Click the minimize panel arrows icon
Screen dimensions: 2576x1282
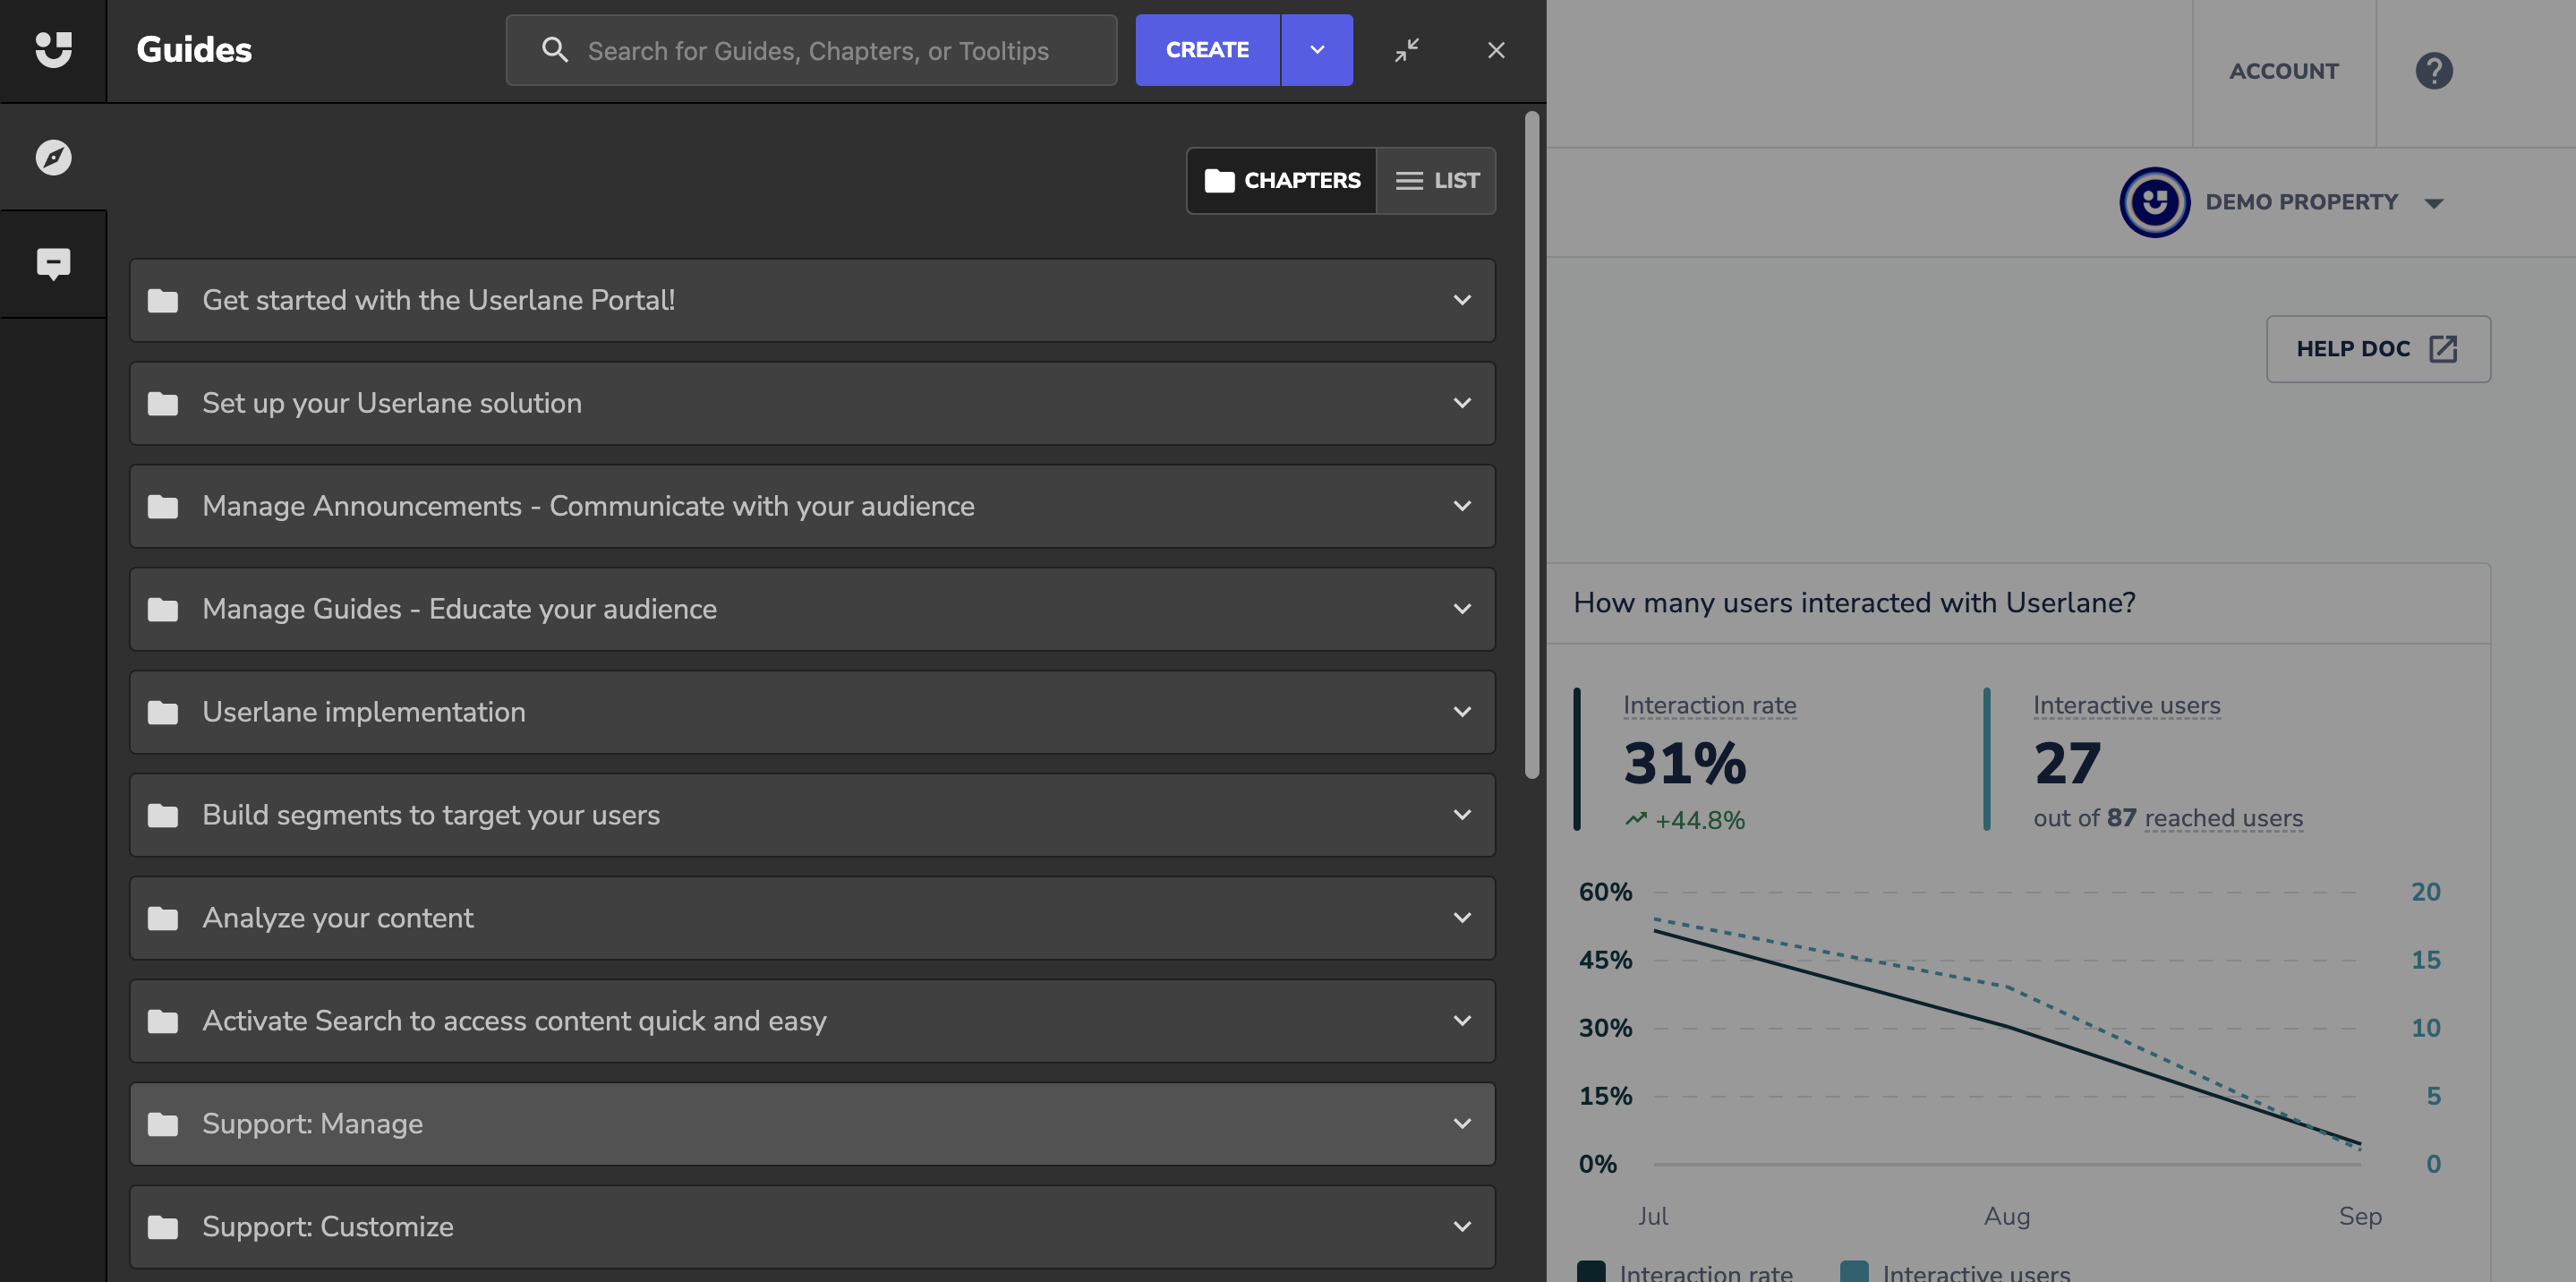click(1406, 50)
